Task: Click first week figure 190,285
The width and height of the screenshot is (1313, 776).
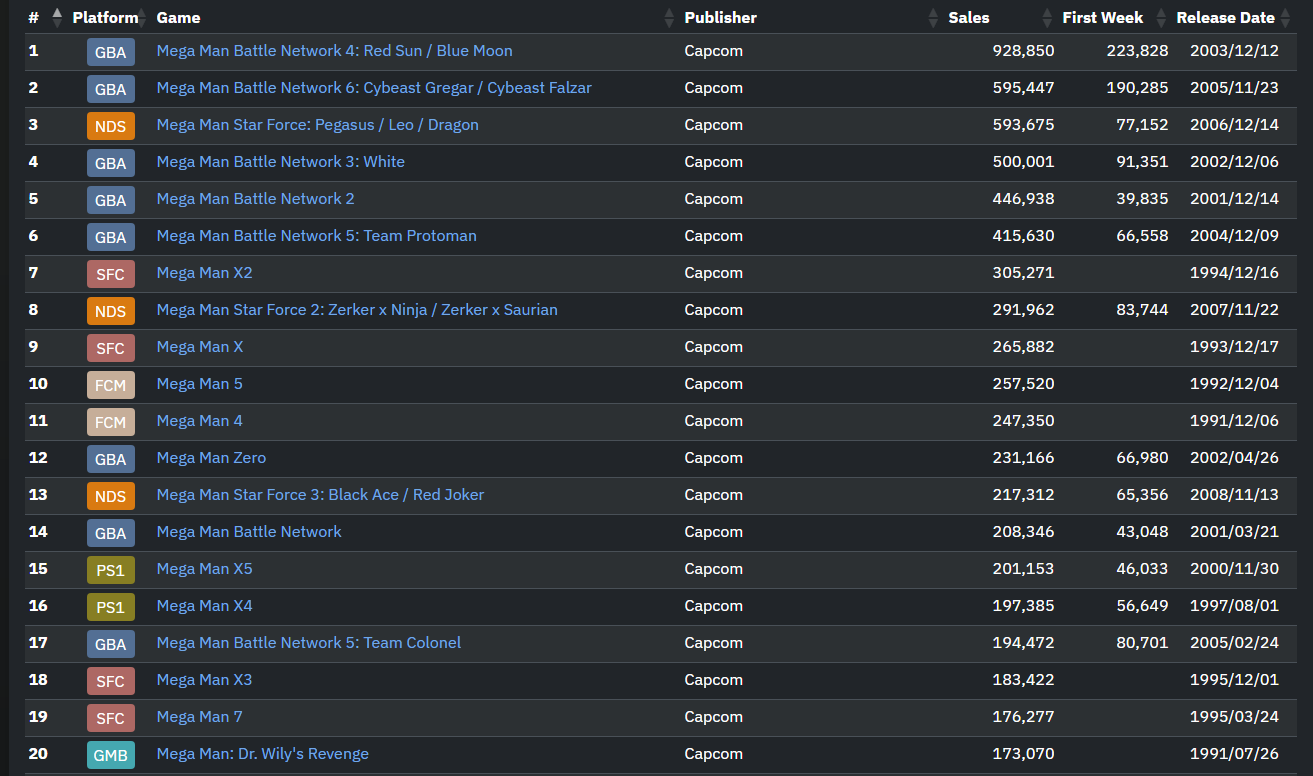Action: [1137, 88]
